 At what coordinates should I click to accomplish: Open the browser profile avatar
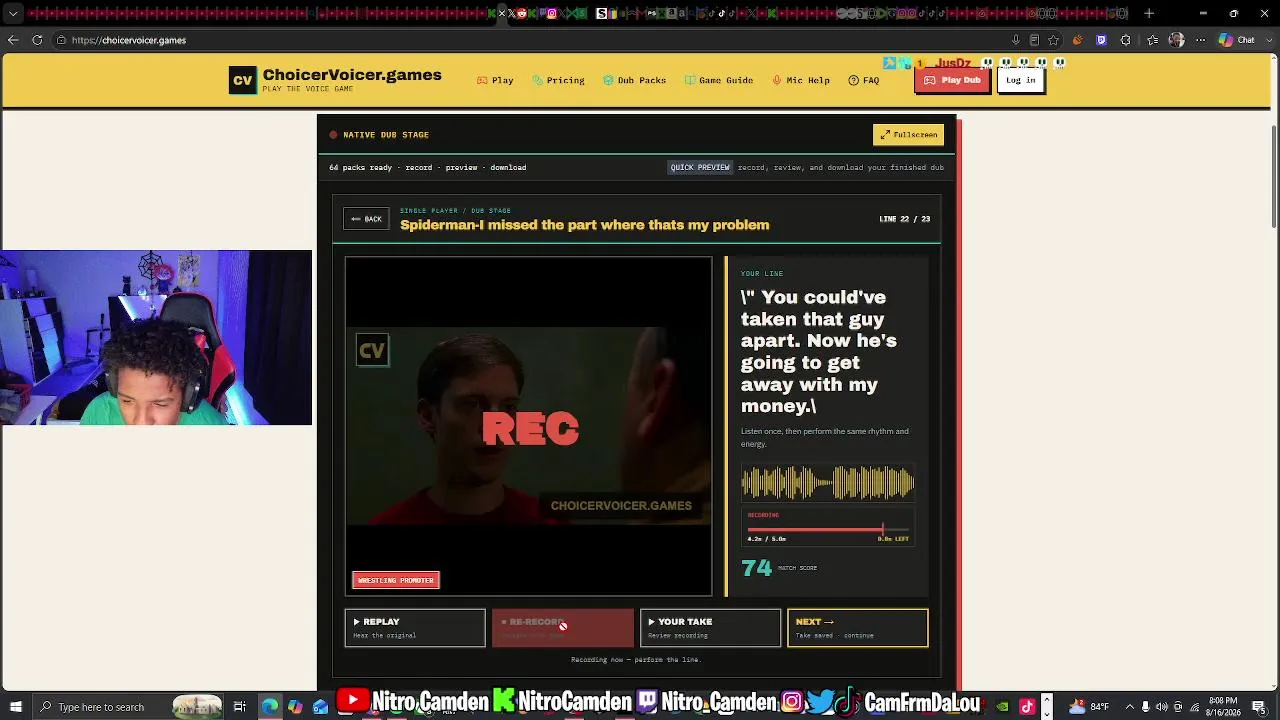pyautogui.click(x=1176, y=40)
